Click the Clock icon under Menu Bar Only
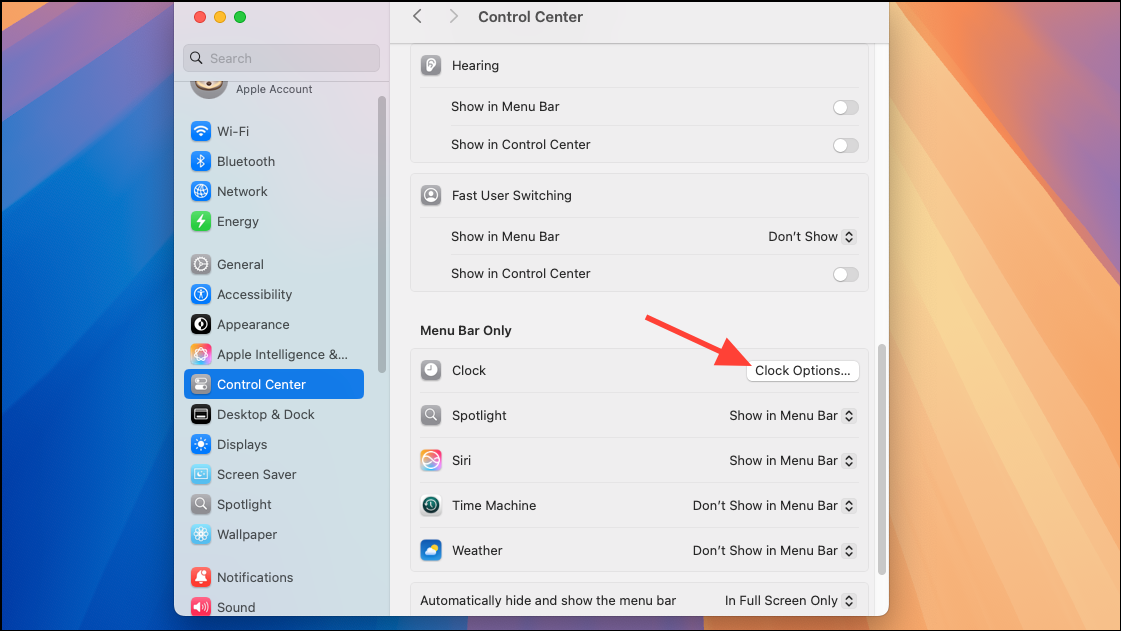1121x631 pixels. click(x=430, y=370)
